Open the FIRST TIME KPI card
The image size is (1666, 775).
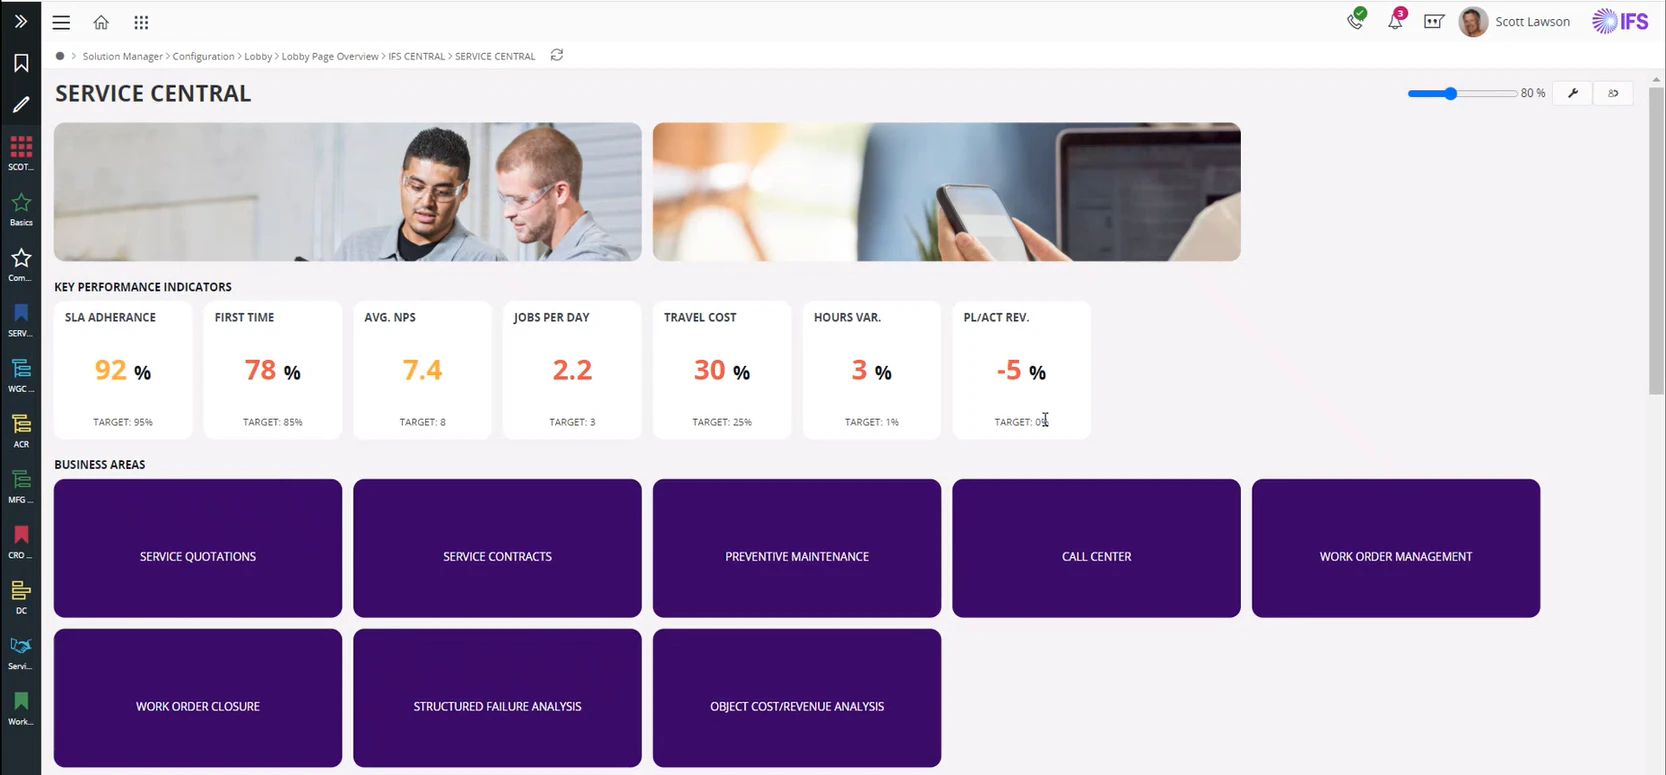273,370
